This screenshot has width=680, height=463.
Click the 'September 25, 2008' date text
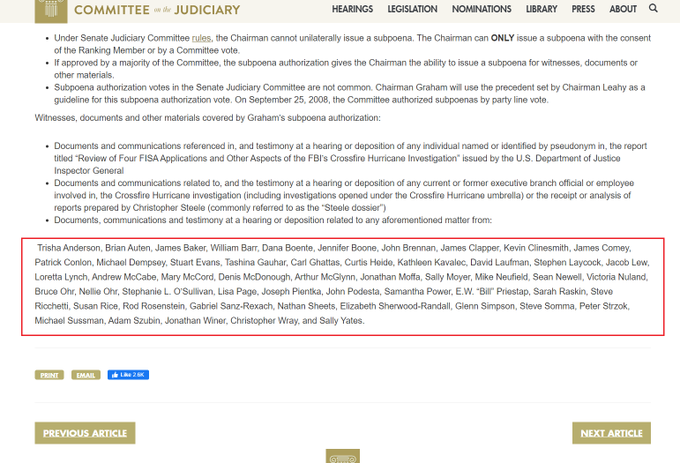pyautogui.click(x=288, y=100)
